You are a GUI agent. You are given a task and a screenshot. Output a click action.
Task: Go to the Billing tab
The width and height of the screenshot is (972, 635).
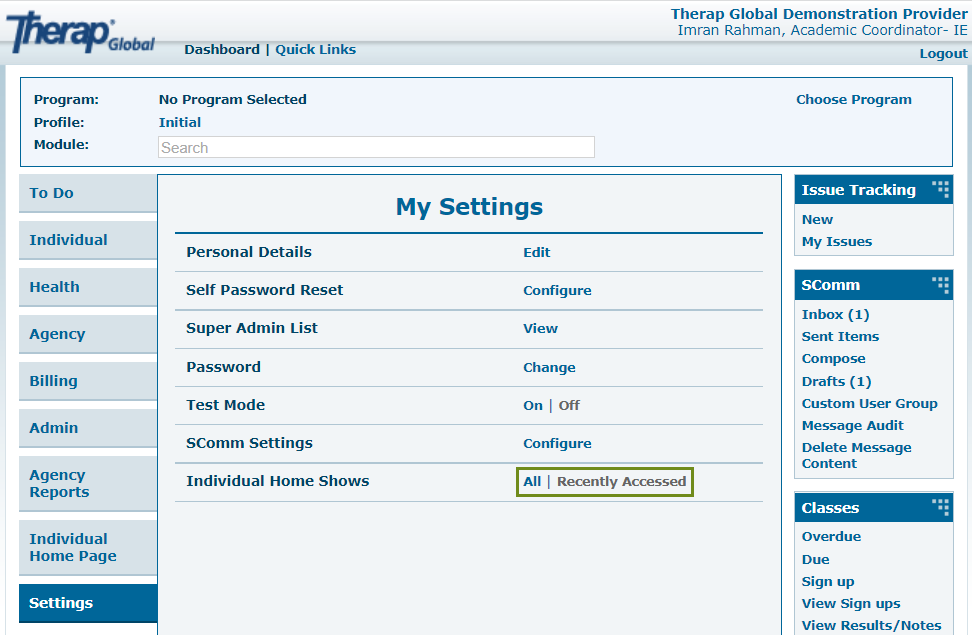(x=88, y=381)
